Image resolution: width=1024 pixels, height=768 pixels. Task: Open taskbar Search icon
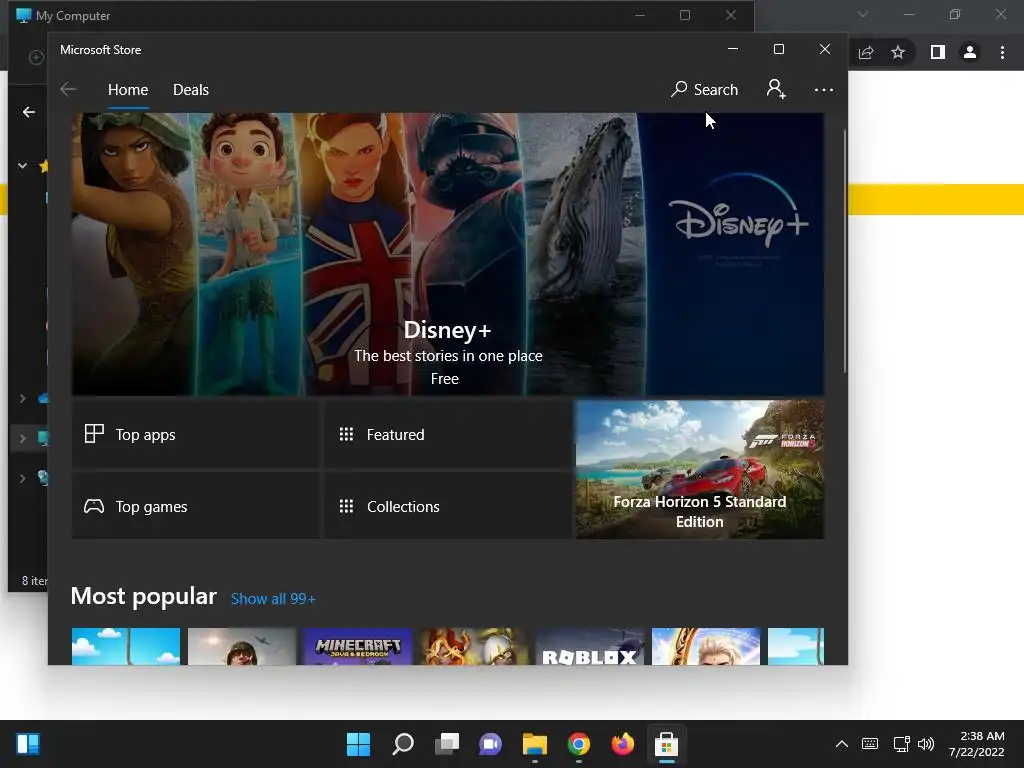(x=403, y=744)
